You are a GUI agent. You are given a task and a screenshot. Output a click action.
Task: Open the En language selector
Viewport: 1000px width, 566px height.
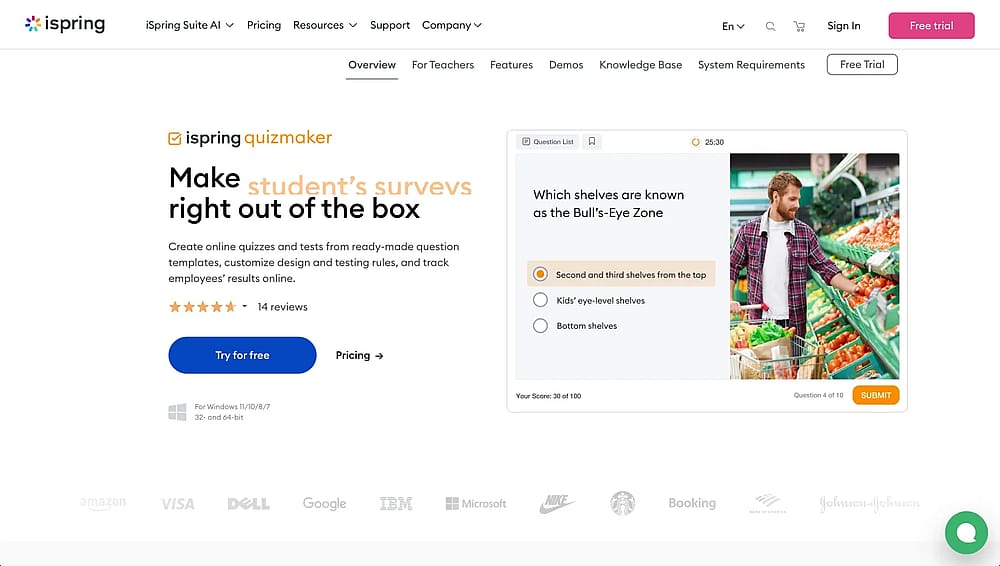coord(733,26)
